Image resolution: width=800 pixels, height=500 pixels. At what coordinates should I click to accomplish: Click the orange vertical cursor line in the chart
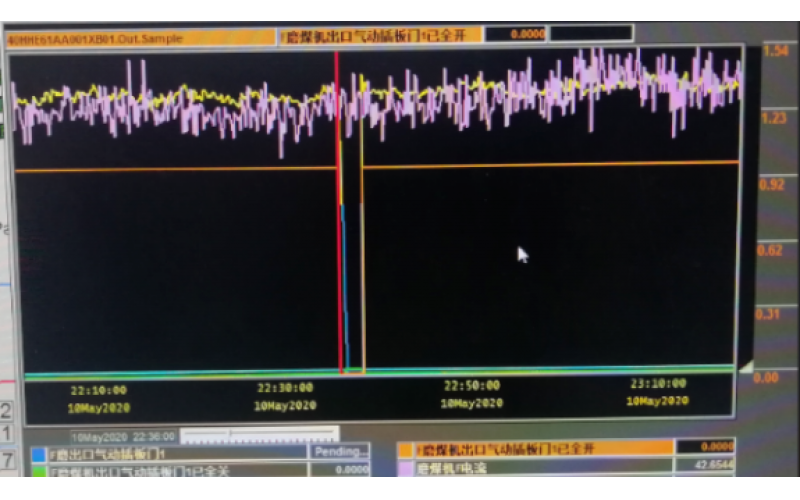362,270
